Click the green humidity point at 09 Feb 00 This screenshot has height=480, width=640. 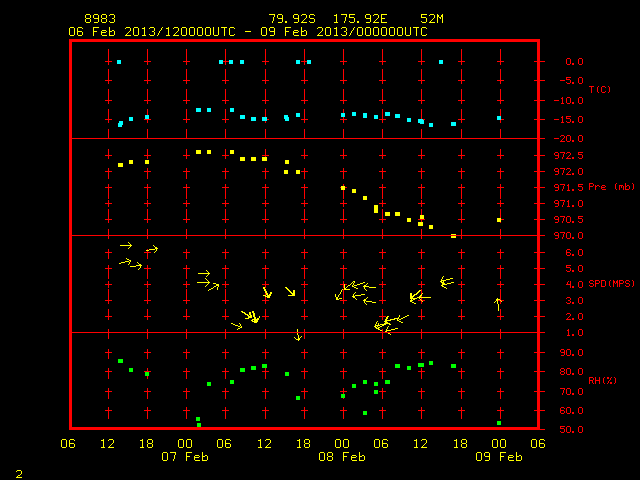pos(499,423)
